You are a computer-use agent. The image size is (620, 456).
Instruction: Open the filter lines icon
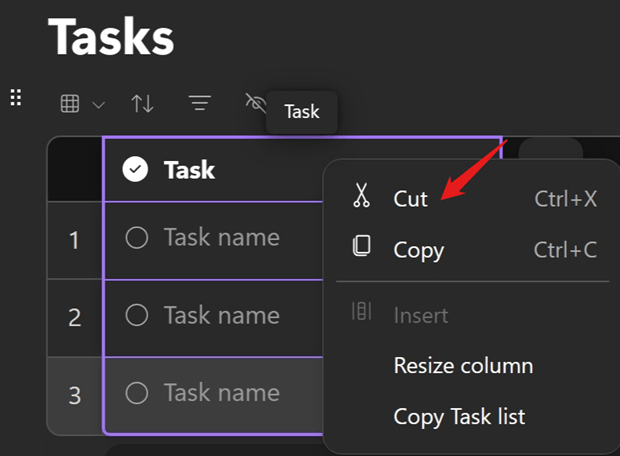pos(200,103)
